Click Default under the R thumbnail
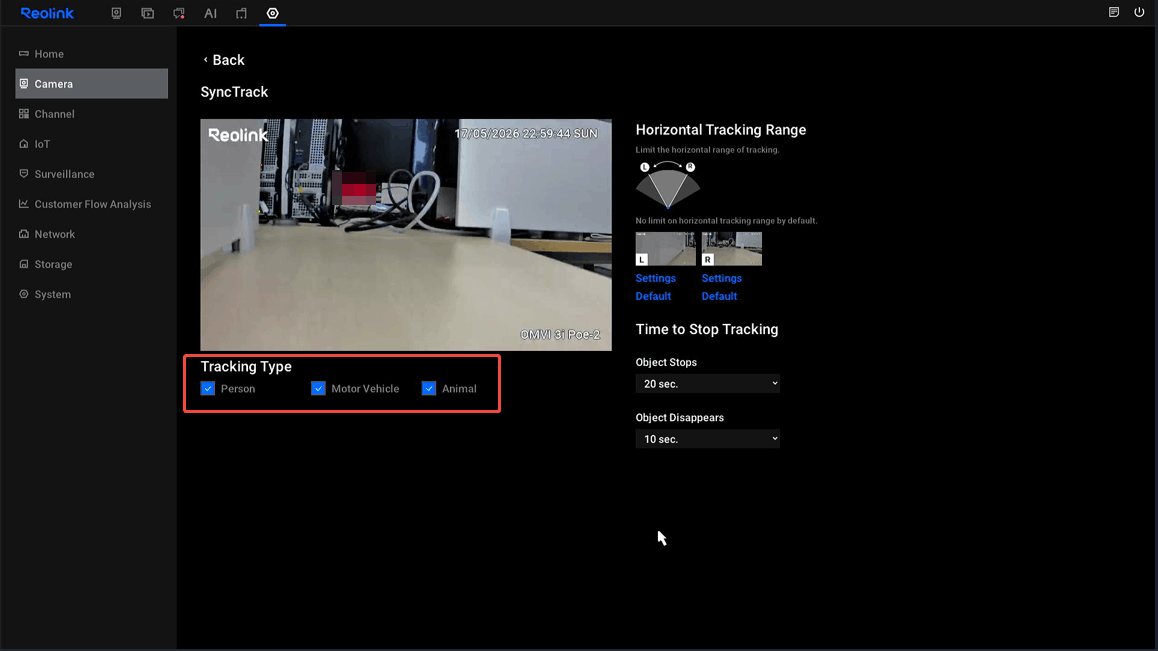Viewport: 1158px width, 651px height. pyautogui.click(x=719, y=296)
